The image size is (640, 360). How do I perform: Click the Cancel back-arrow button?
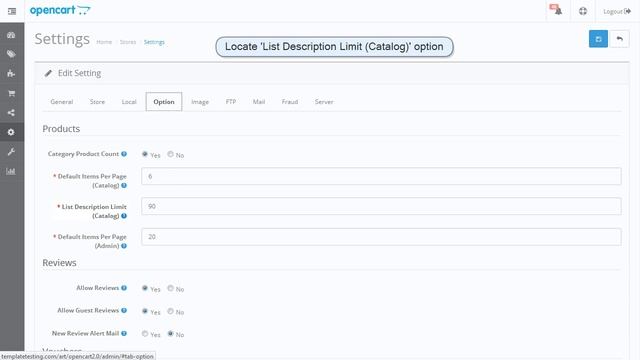pos(620,39)
